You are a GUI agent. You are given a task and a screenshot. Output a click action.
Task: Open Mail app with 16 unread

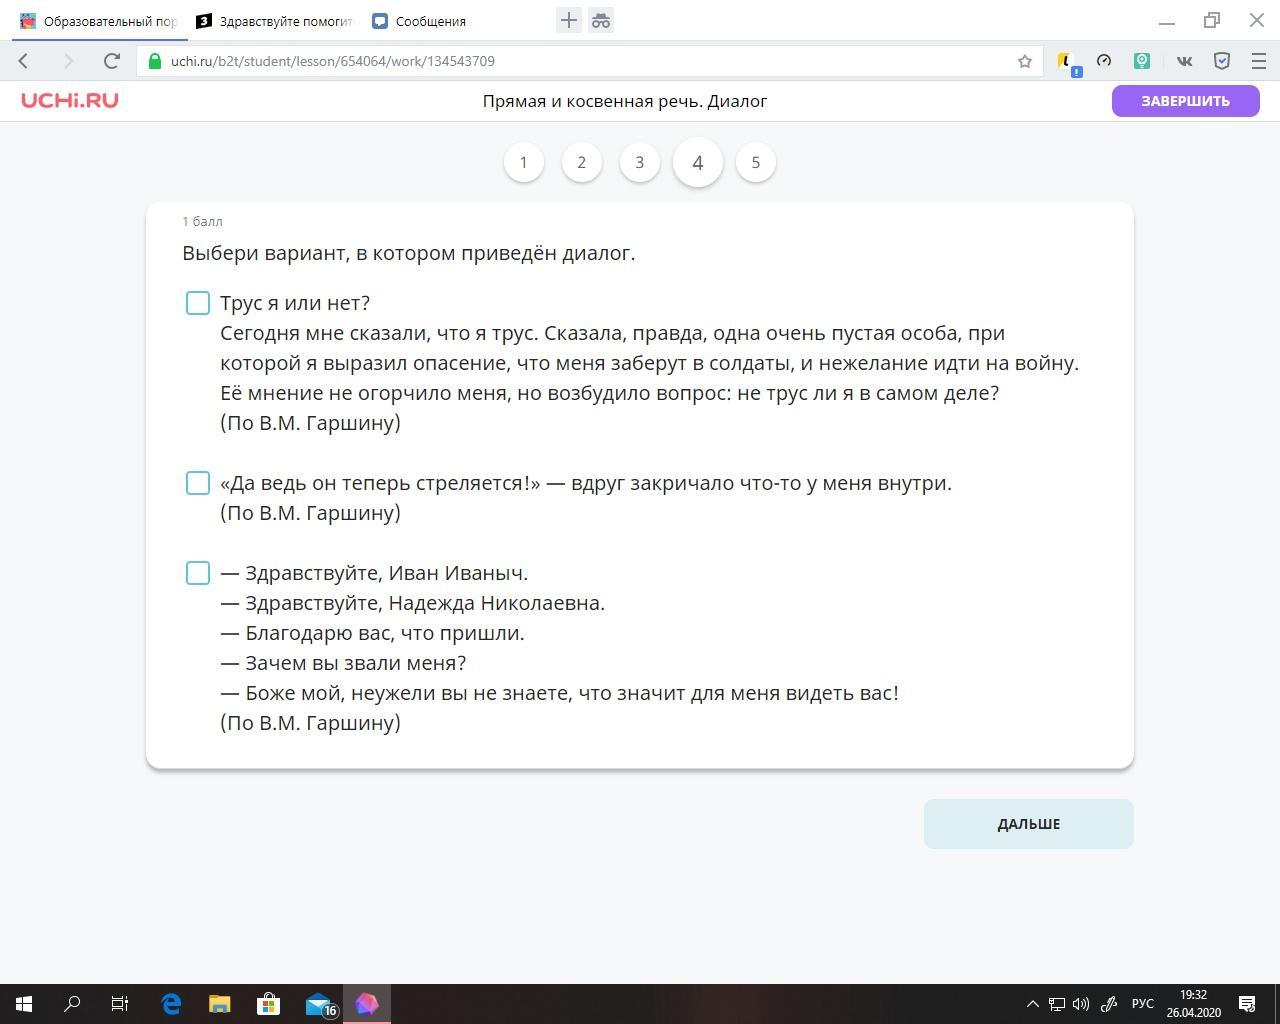pyautogui.click(x=319, y=1004)
